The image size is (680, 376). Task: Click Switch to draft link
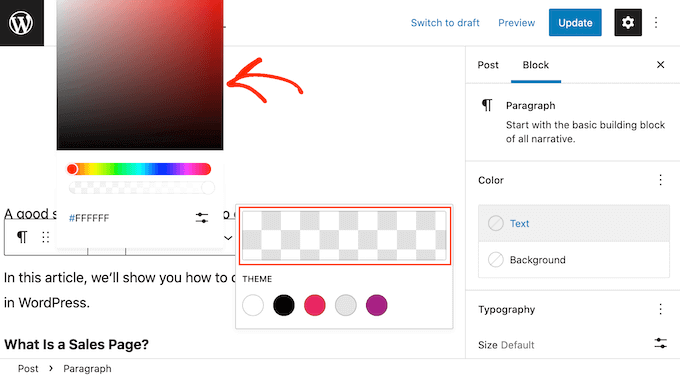pyautogui.click(x=445, y=23)
